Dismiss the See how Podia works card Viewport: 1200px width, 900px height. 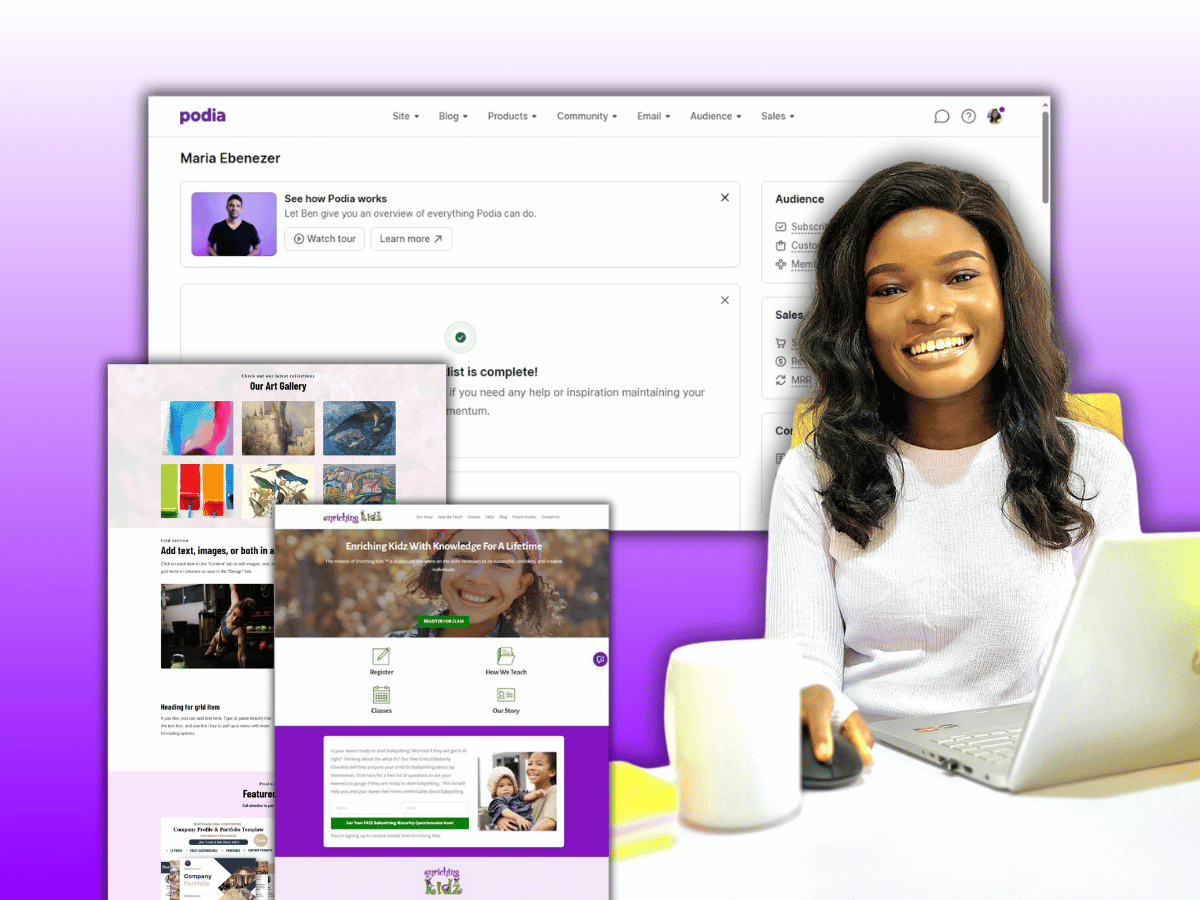725,198
